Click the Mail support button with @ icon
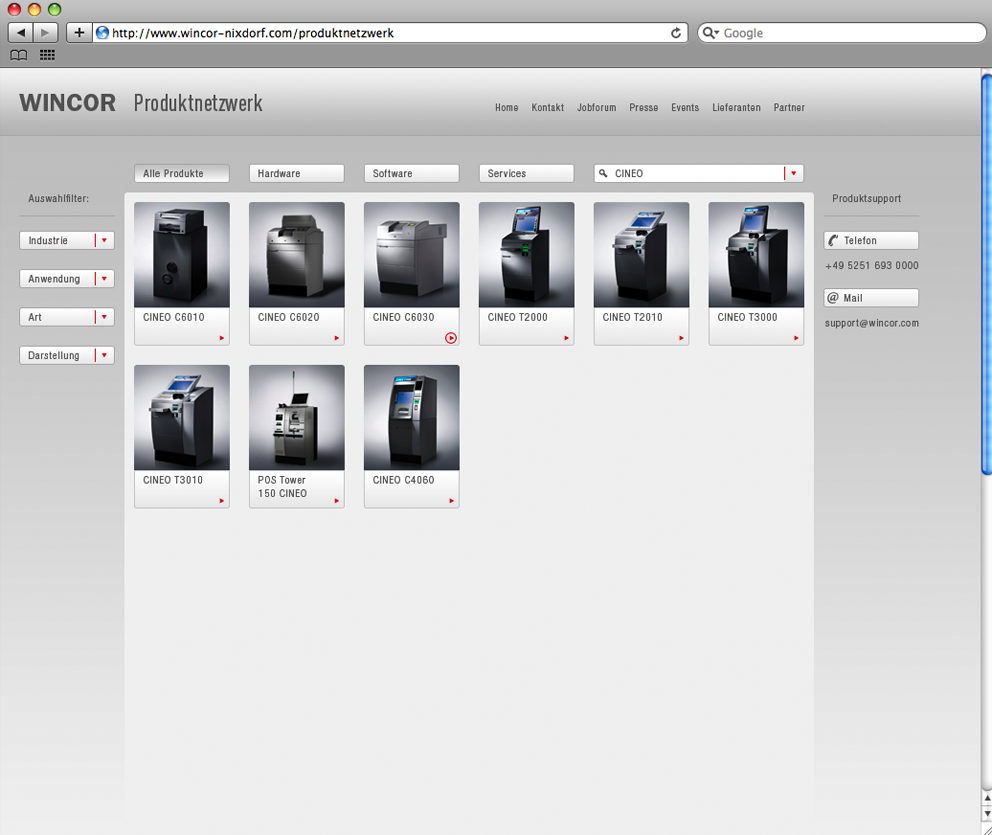Image resolution: width=992 pixels, height=835 pixels. tap(871, 297)
